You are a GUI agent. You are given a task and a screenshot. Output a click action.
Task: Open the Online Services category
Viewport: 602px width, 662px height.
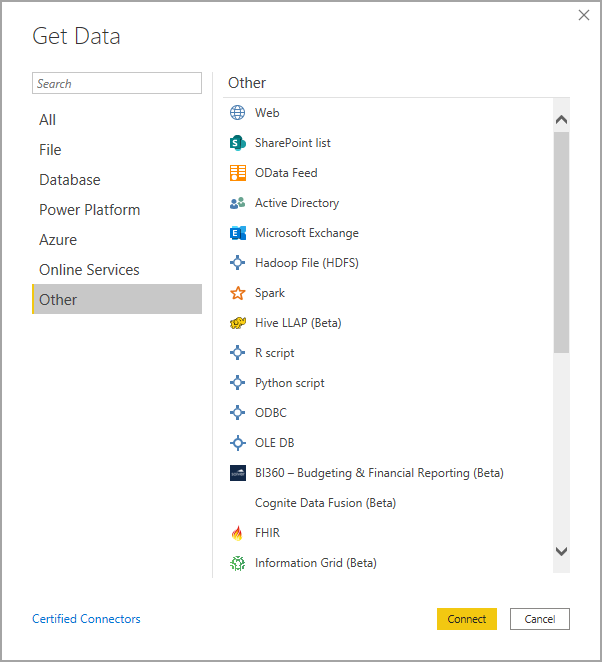coord(89,270)
